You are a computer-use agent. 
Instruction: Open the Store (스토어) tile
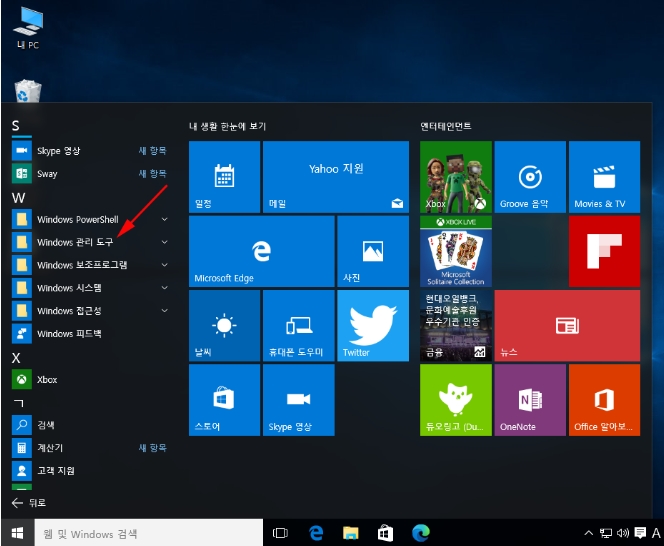[224, 400]
